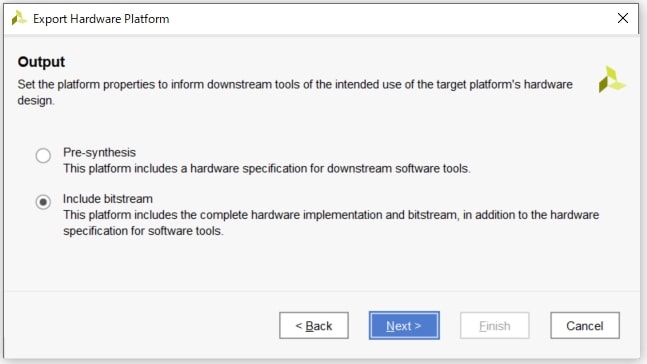
Task: Click the Export Hardware Platform title text
Action: pos(101,19)
